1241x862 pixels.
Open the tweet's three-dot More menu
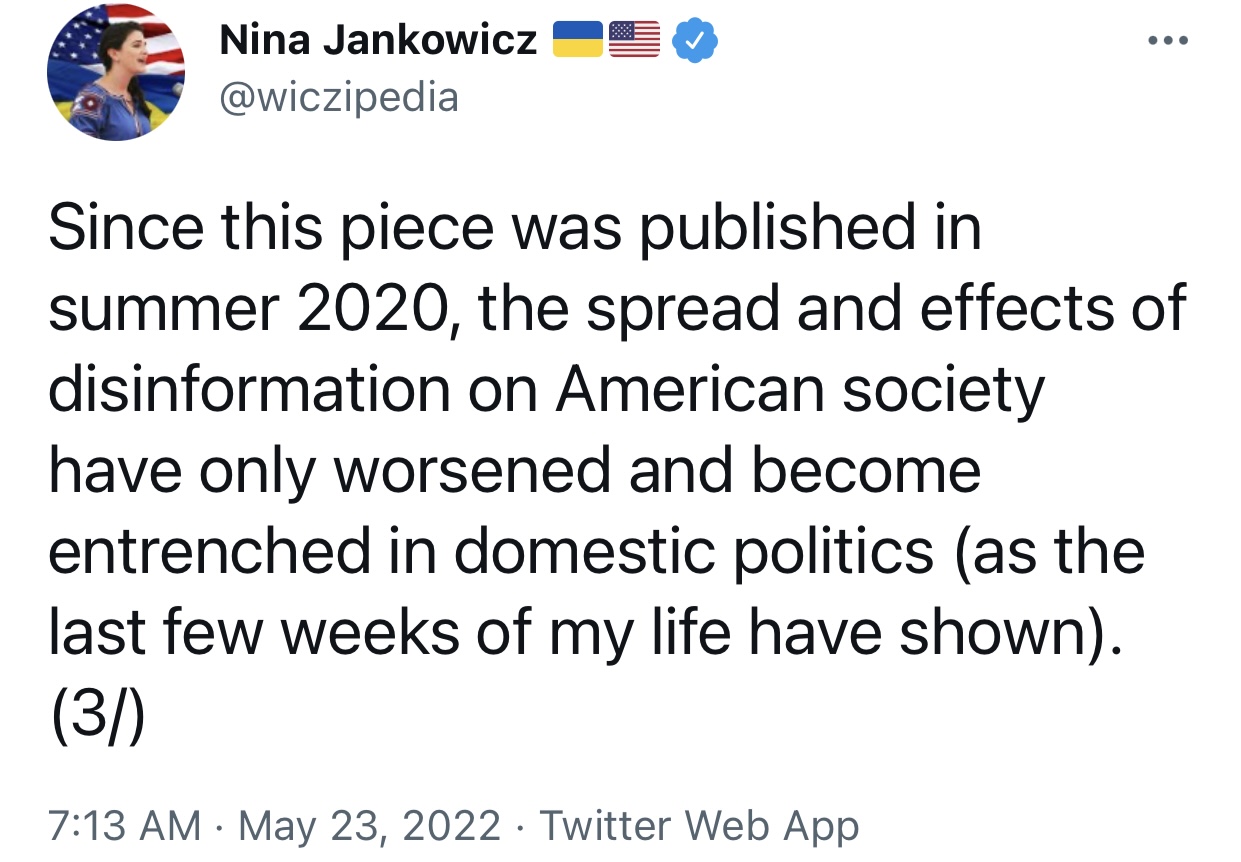(1167, 42)
